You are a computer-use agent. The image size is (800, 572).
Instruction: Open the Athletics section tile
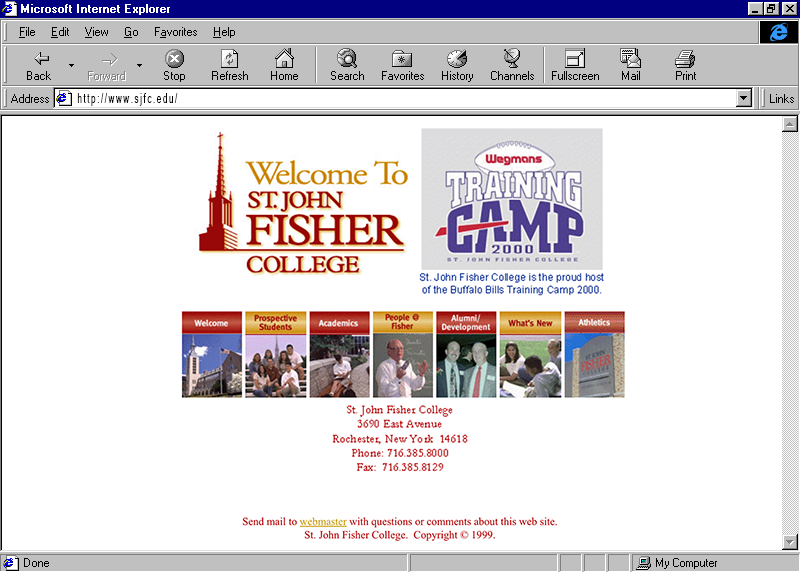click(x=594, y=354)
